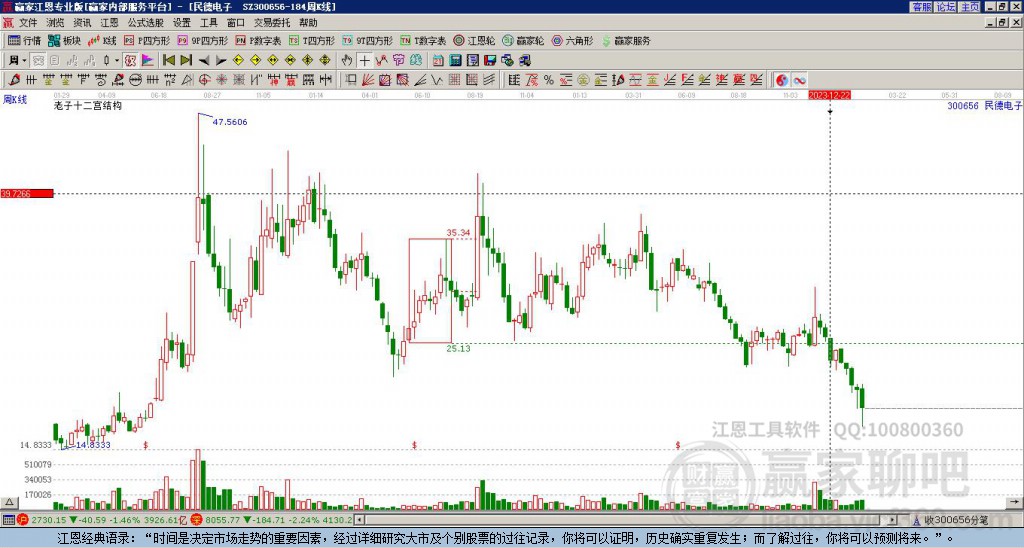
Task: Open the P数字表 number table
Action: (259, 40)
